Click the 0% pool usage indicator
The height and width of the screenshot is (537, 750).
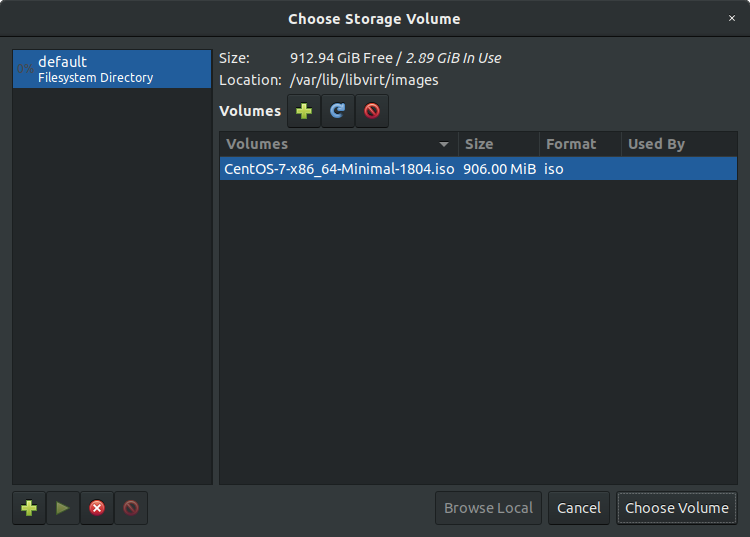tap(24, 69)
